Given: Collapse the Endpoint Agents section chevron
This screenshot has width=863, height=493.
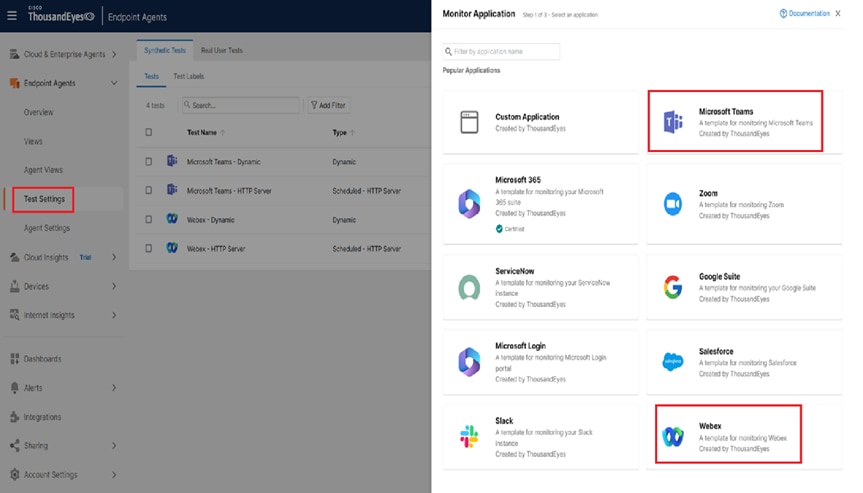Looking at the screenshot, I should coord(114,83).
